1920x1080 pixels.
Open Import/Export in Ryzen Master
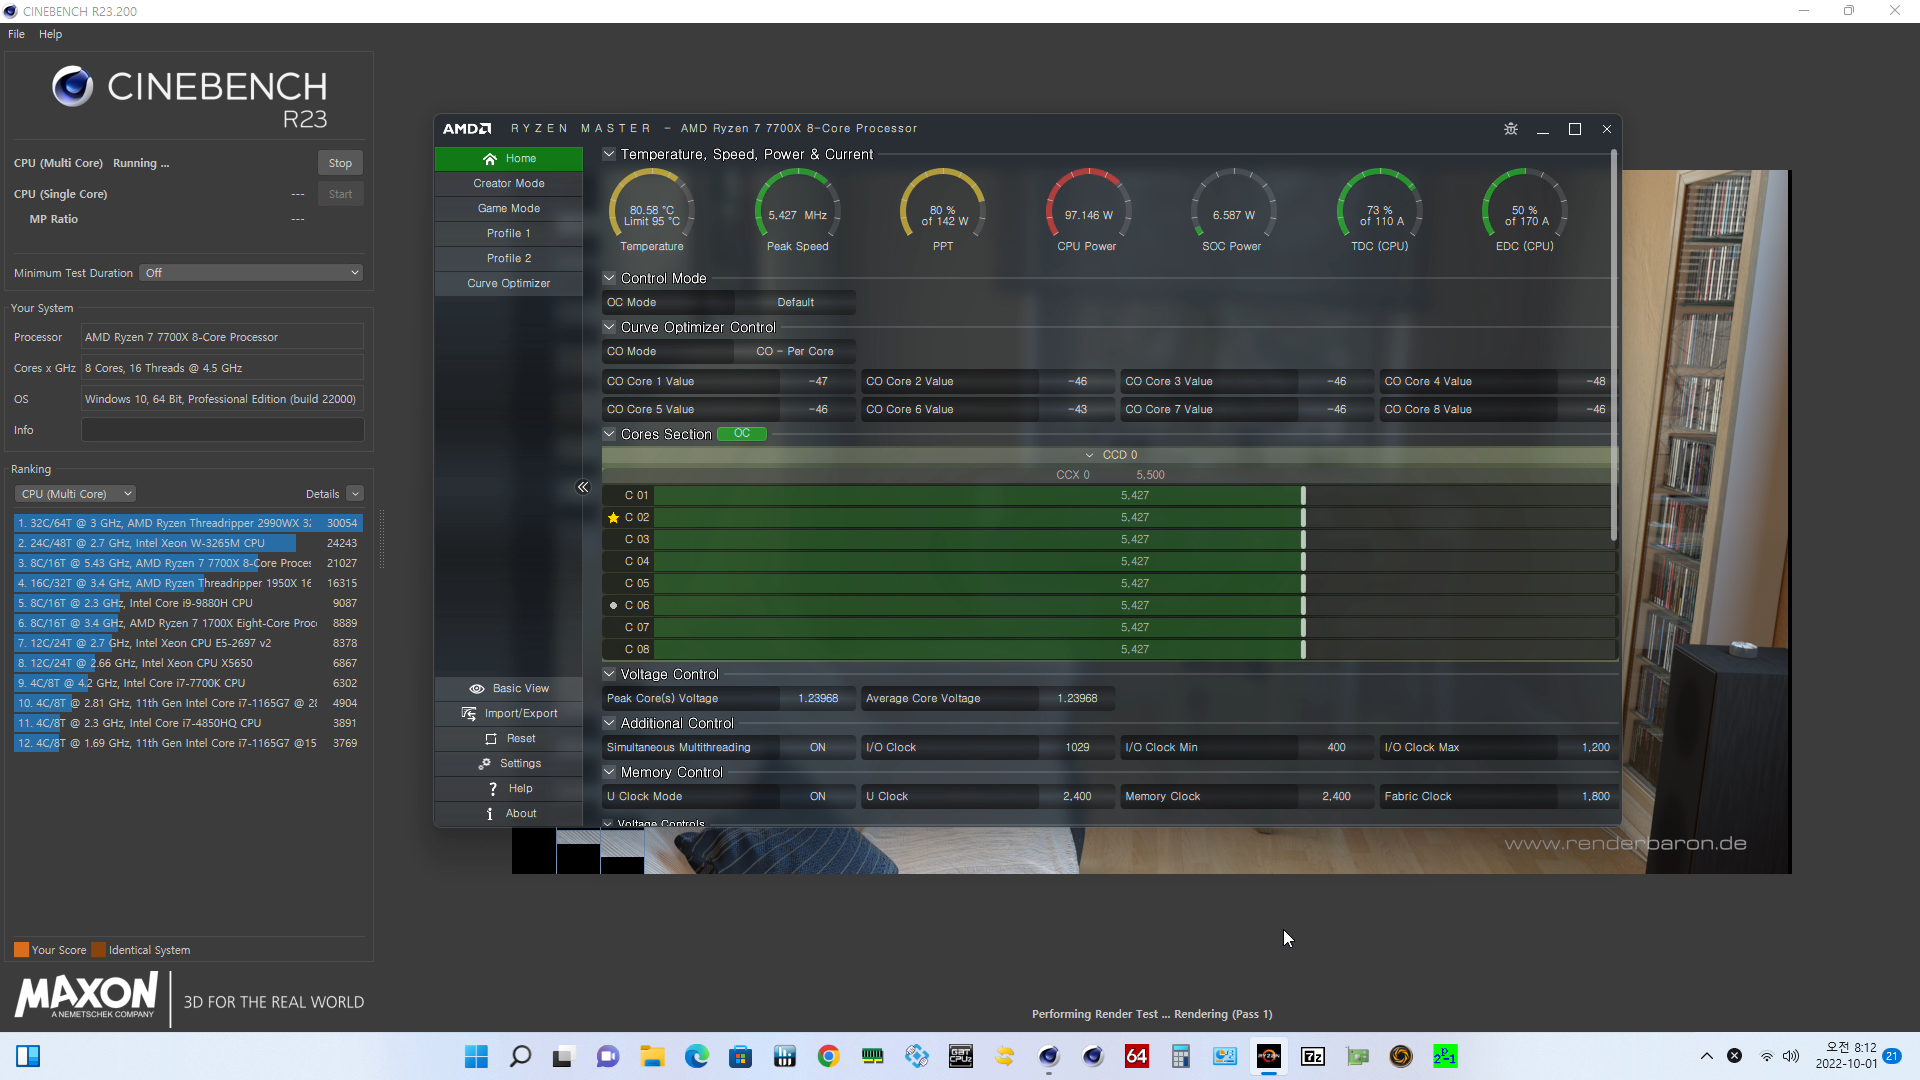tap(509, 713)
